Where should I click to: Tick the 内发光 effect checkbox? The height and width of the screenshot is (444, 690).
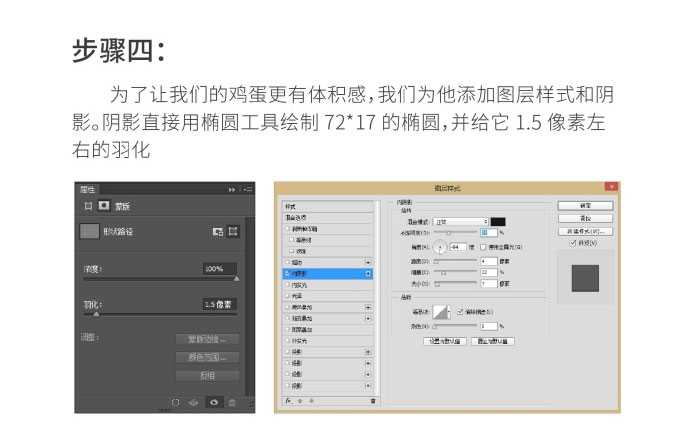coord(289,285)
